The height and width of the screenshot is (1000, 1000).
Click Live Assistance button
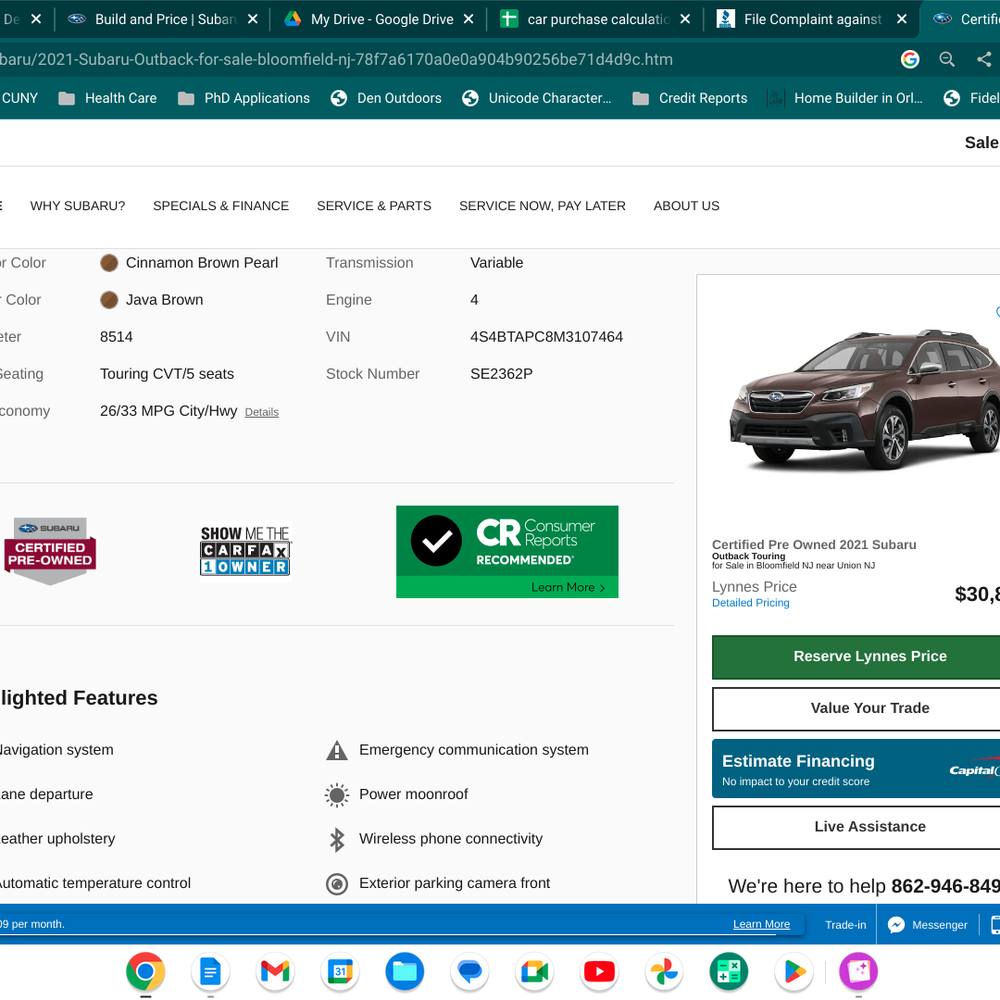pos(856,827)
